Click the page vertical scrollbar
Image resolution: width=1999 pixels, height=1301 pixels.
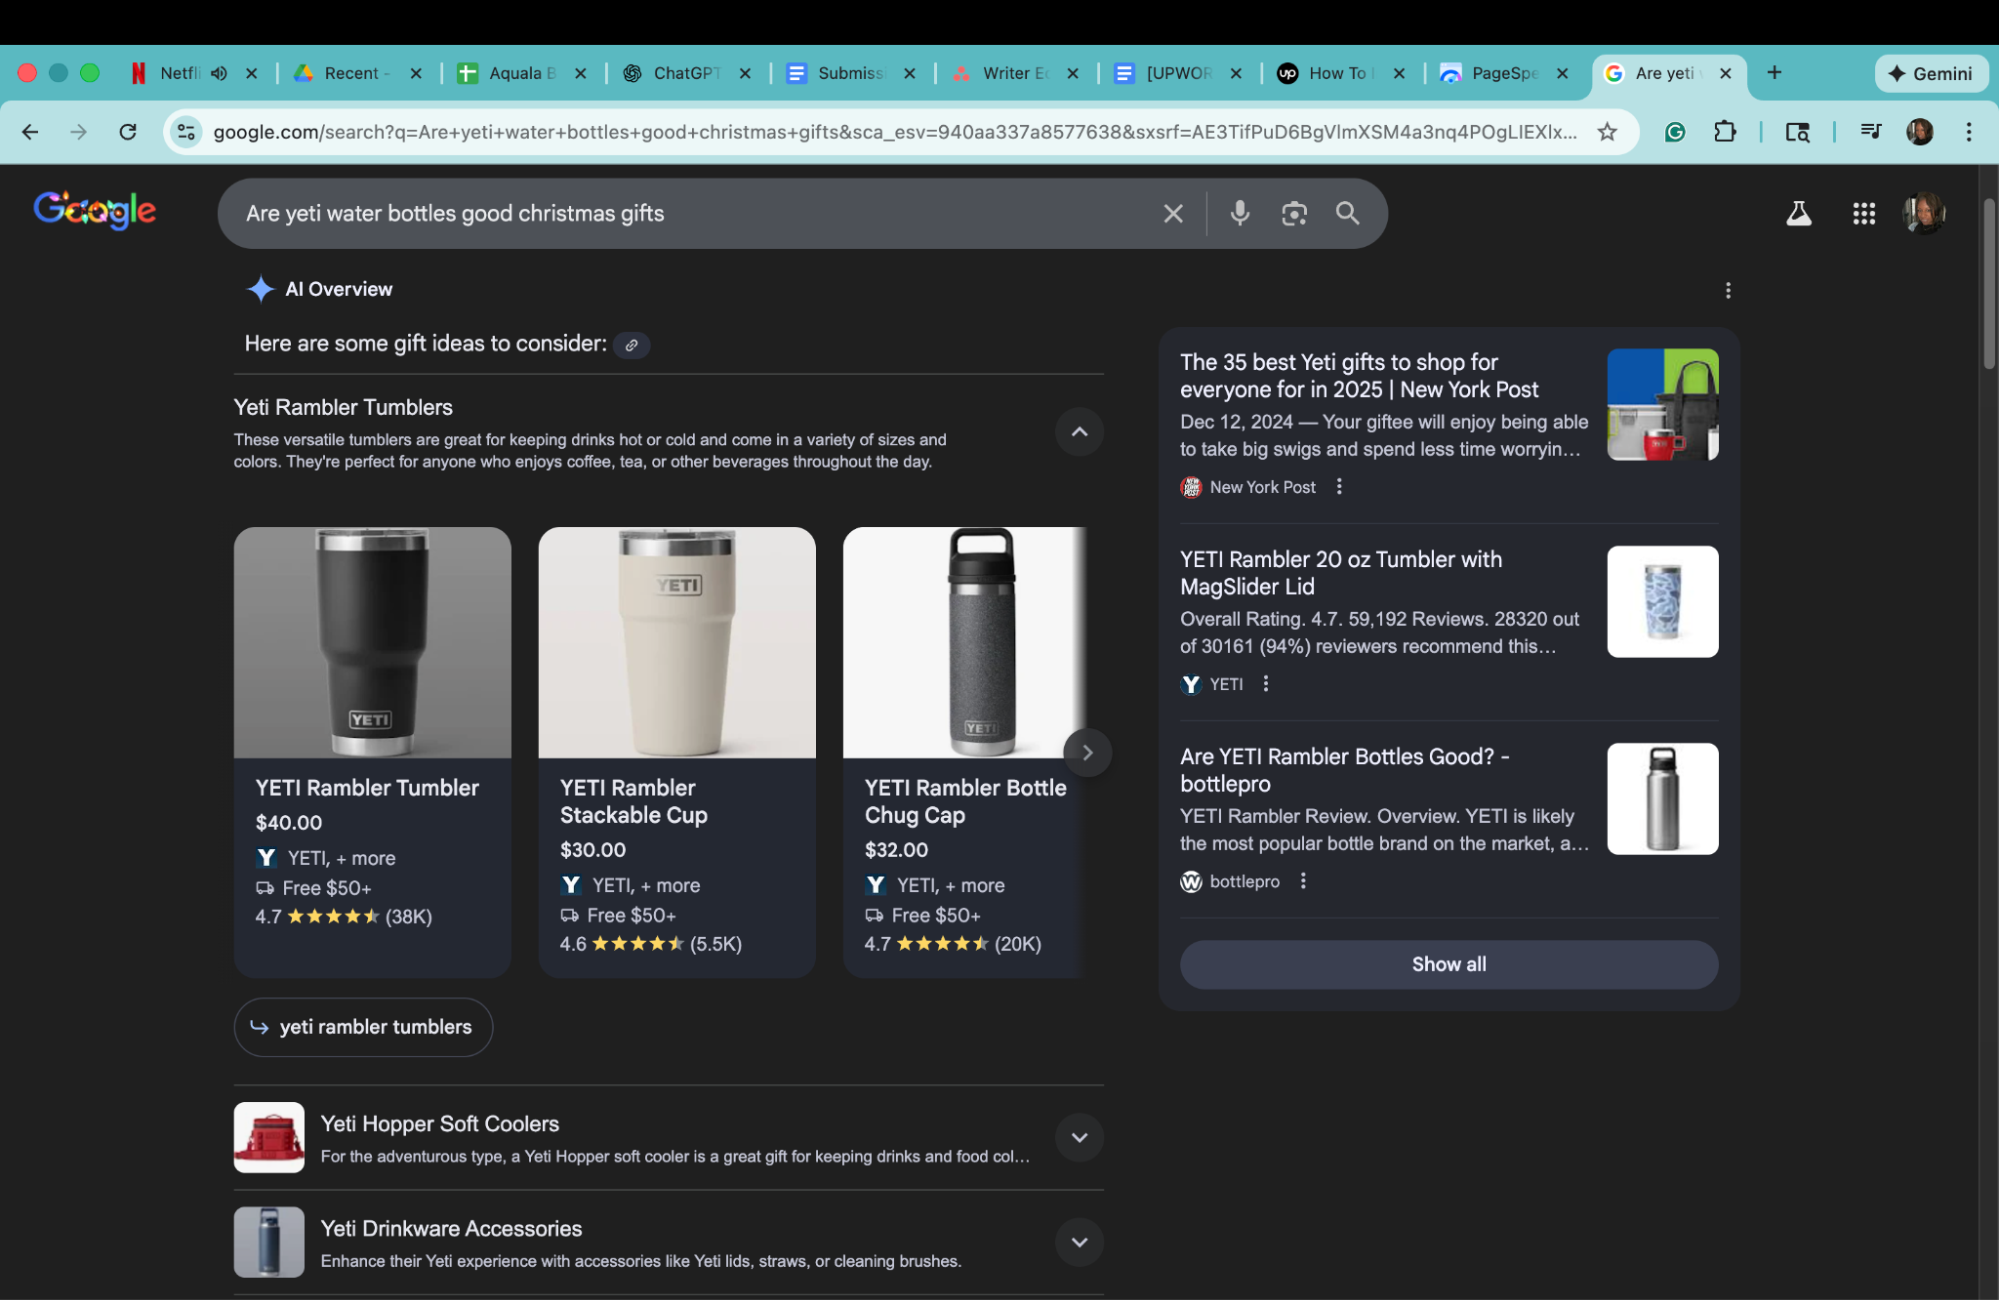1989,285
